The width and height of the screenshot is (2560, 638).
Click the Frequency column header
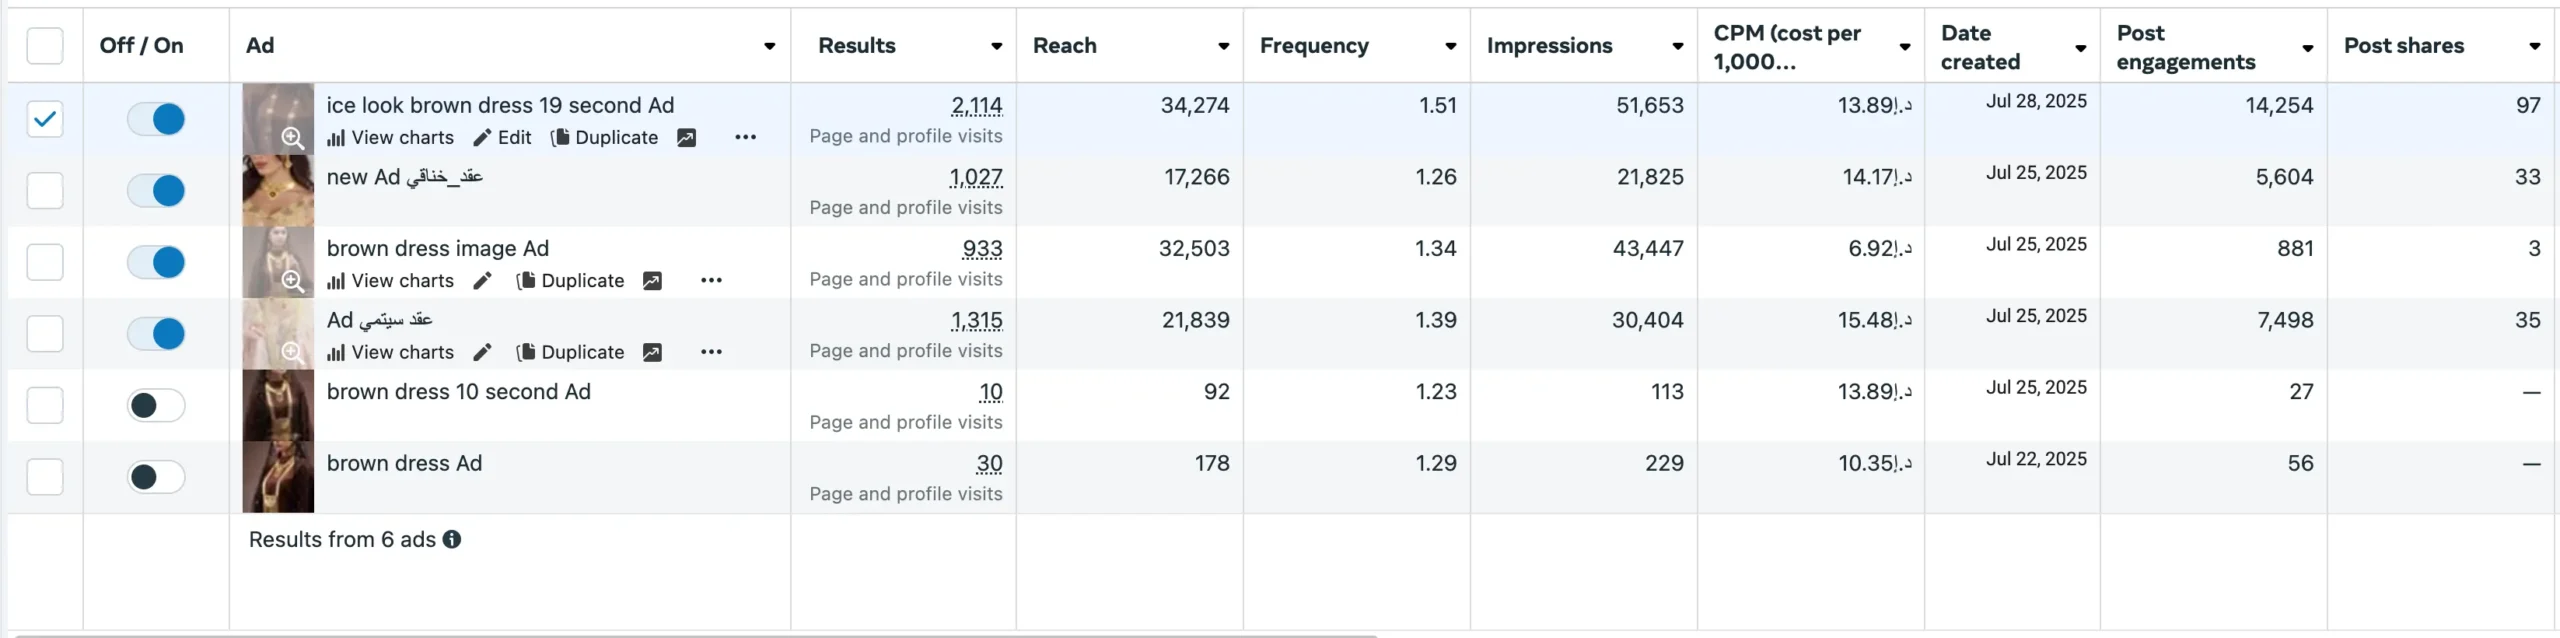(x=1314, y=46)
